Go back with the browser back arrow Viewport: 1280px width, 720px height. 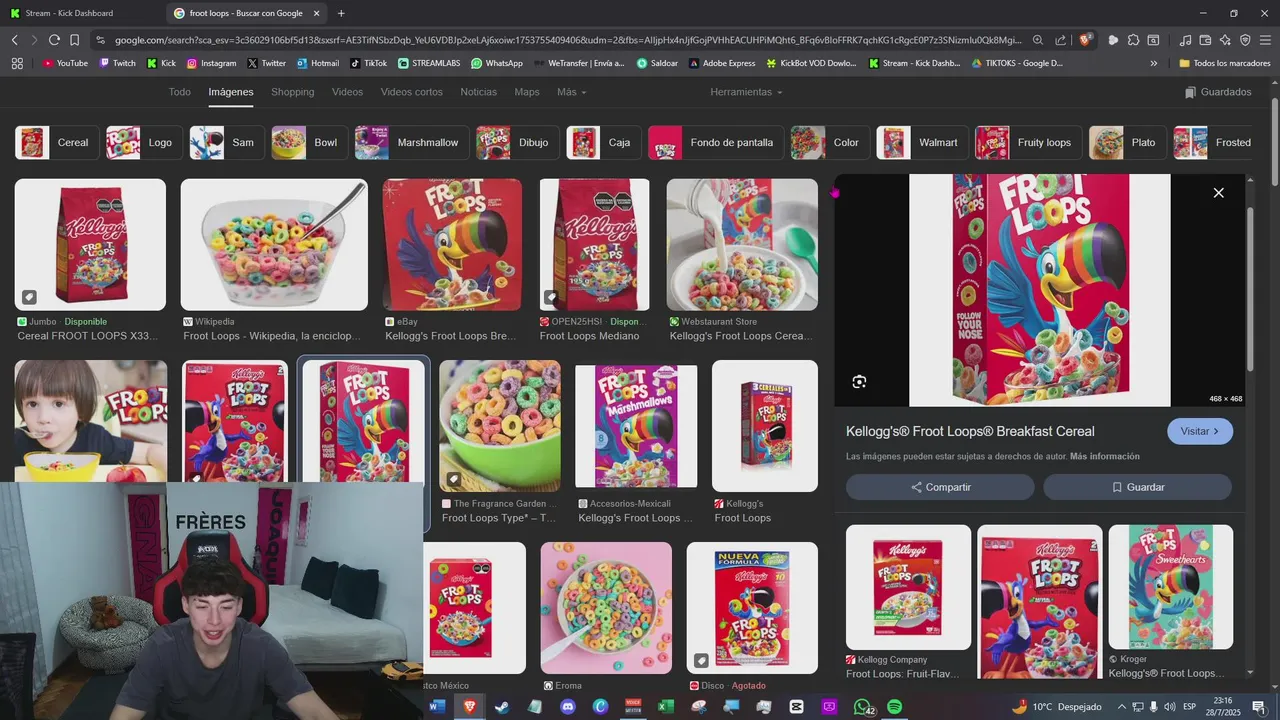tap(14, 40)
